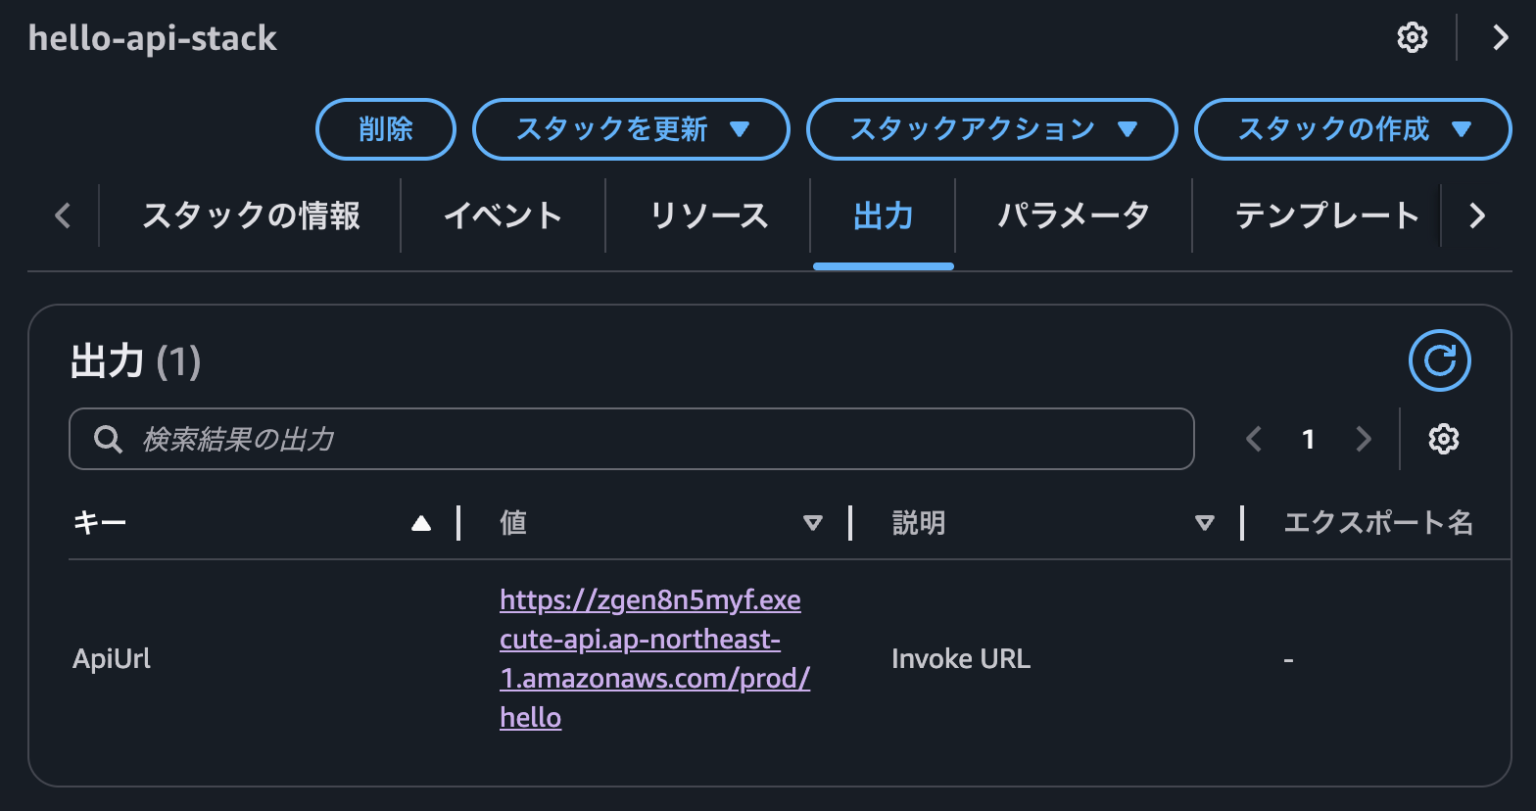Toggle sorting on the 値 column
The image size is (1536, 811).
[x=813, y=521]
